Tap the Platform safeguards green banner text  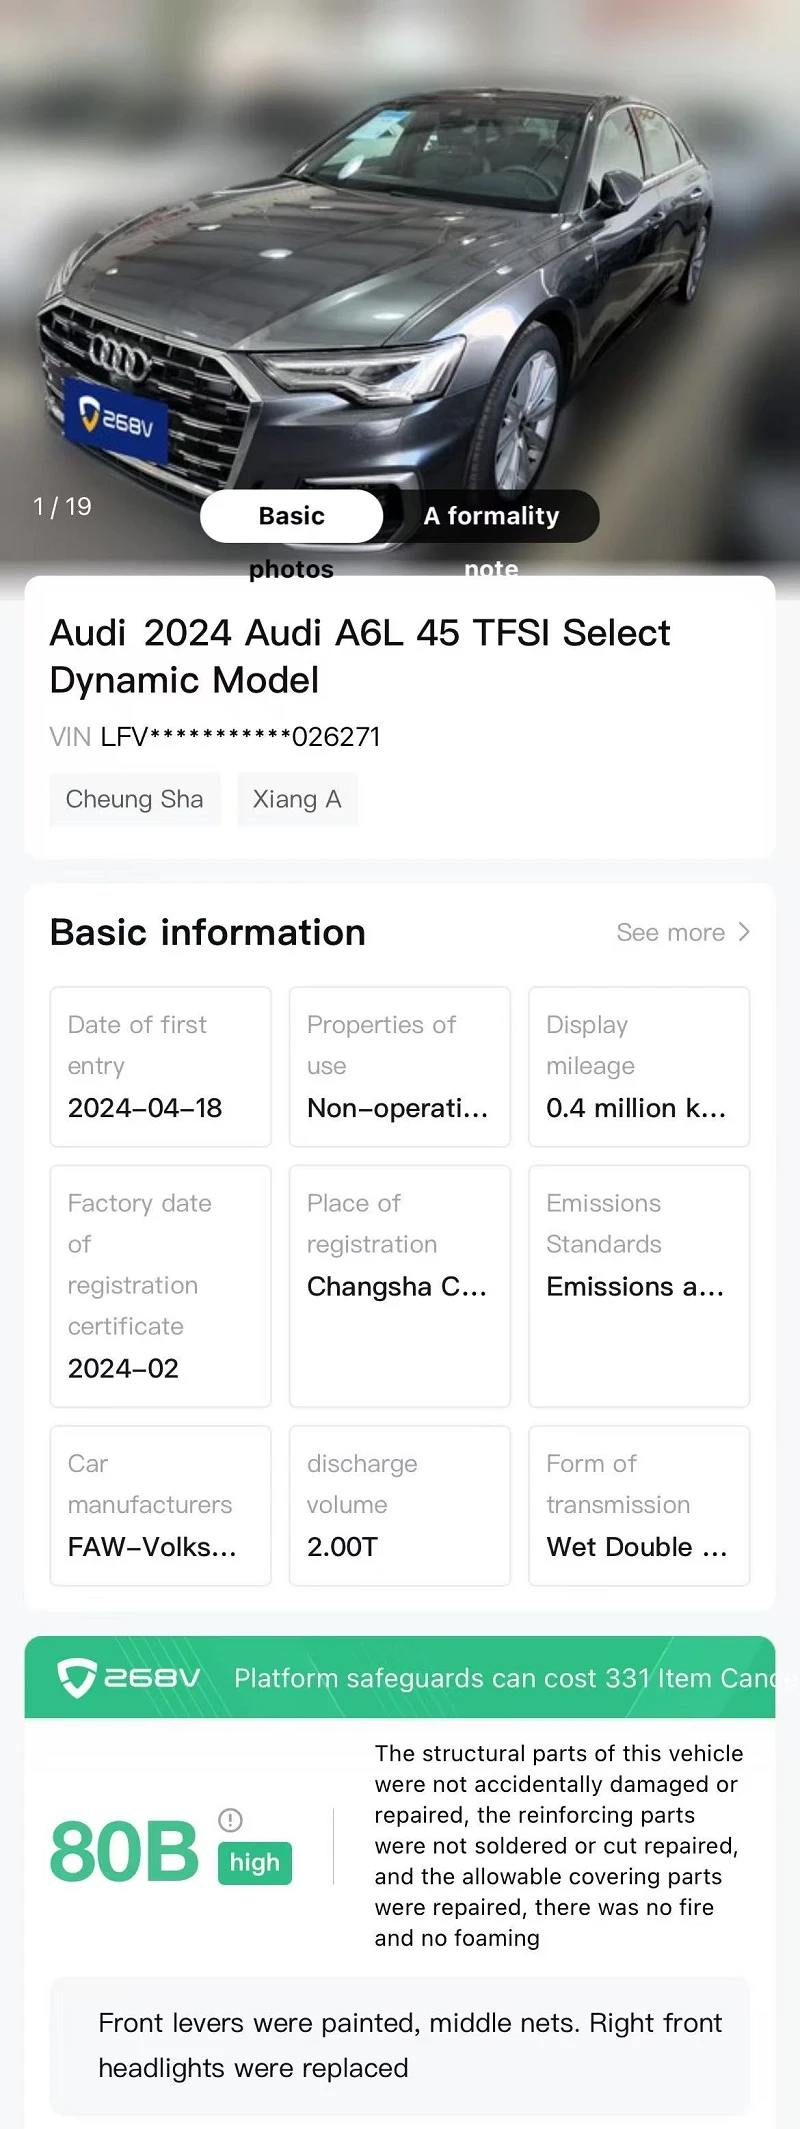(x=505, y=1678)
